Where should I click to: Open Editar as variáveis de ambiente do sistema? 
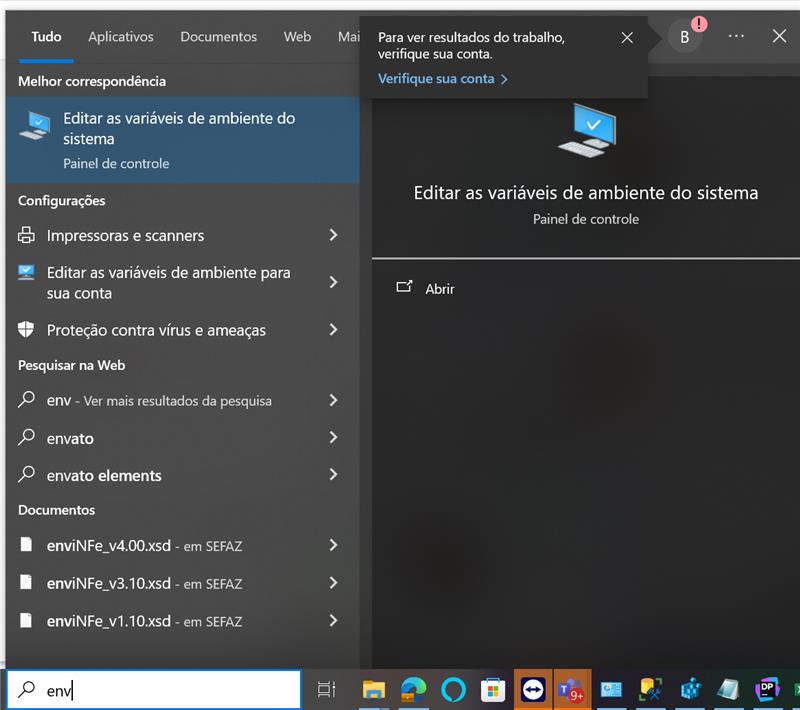(183, 140)
